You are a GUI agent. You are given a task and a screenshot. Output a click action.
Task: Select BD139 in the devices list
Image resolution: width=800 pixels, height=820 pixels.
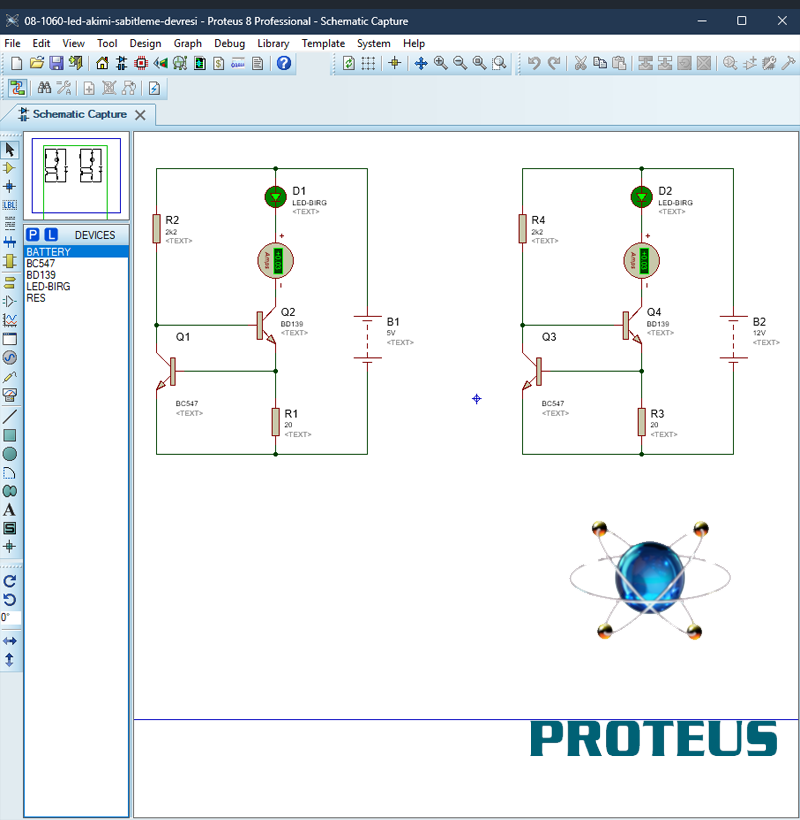(x=41, y=275)
